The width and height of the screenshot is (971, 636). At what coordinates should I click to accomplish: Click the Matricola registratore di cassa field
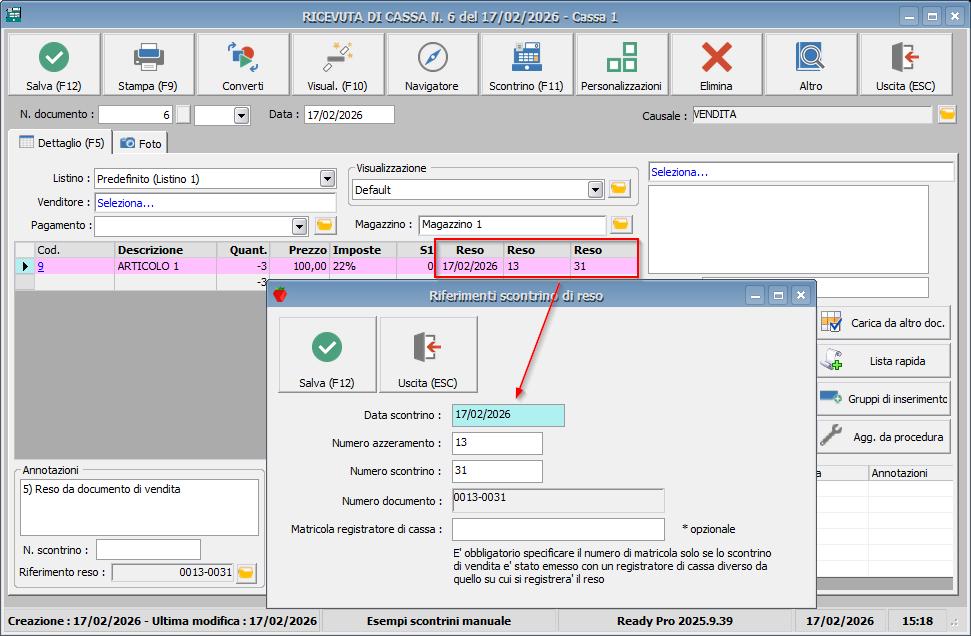pyautogui.click(x=558, y=529)
